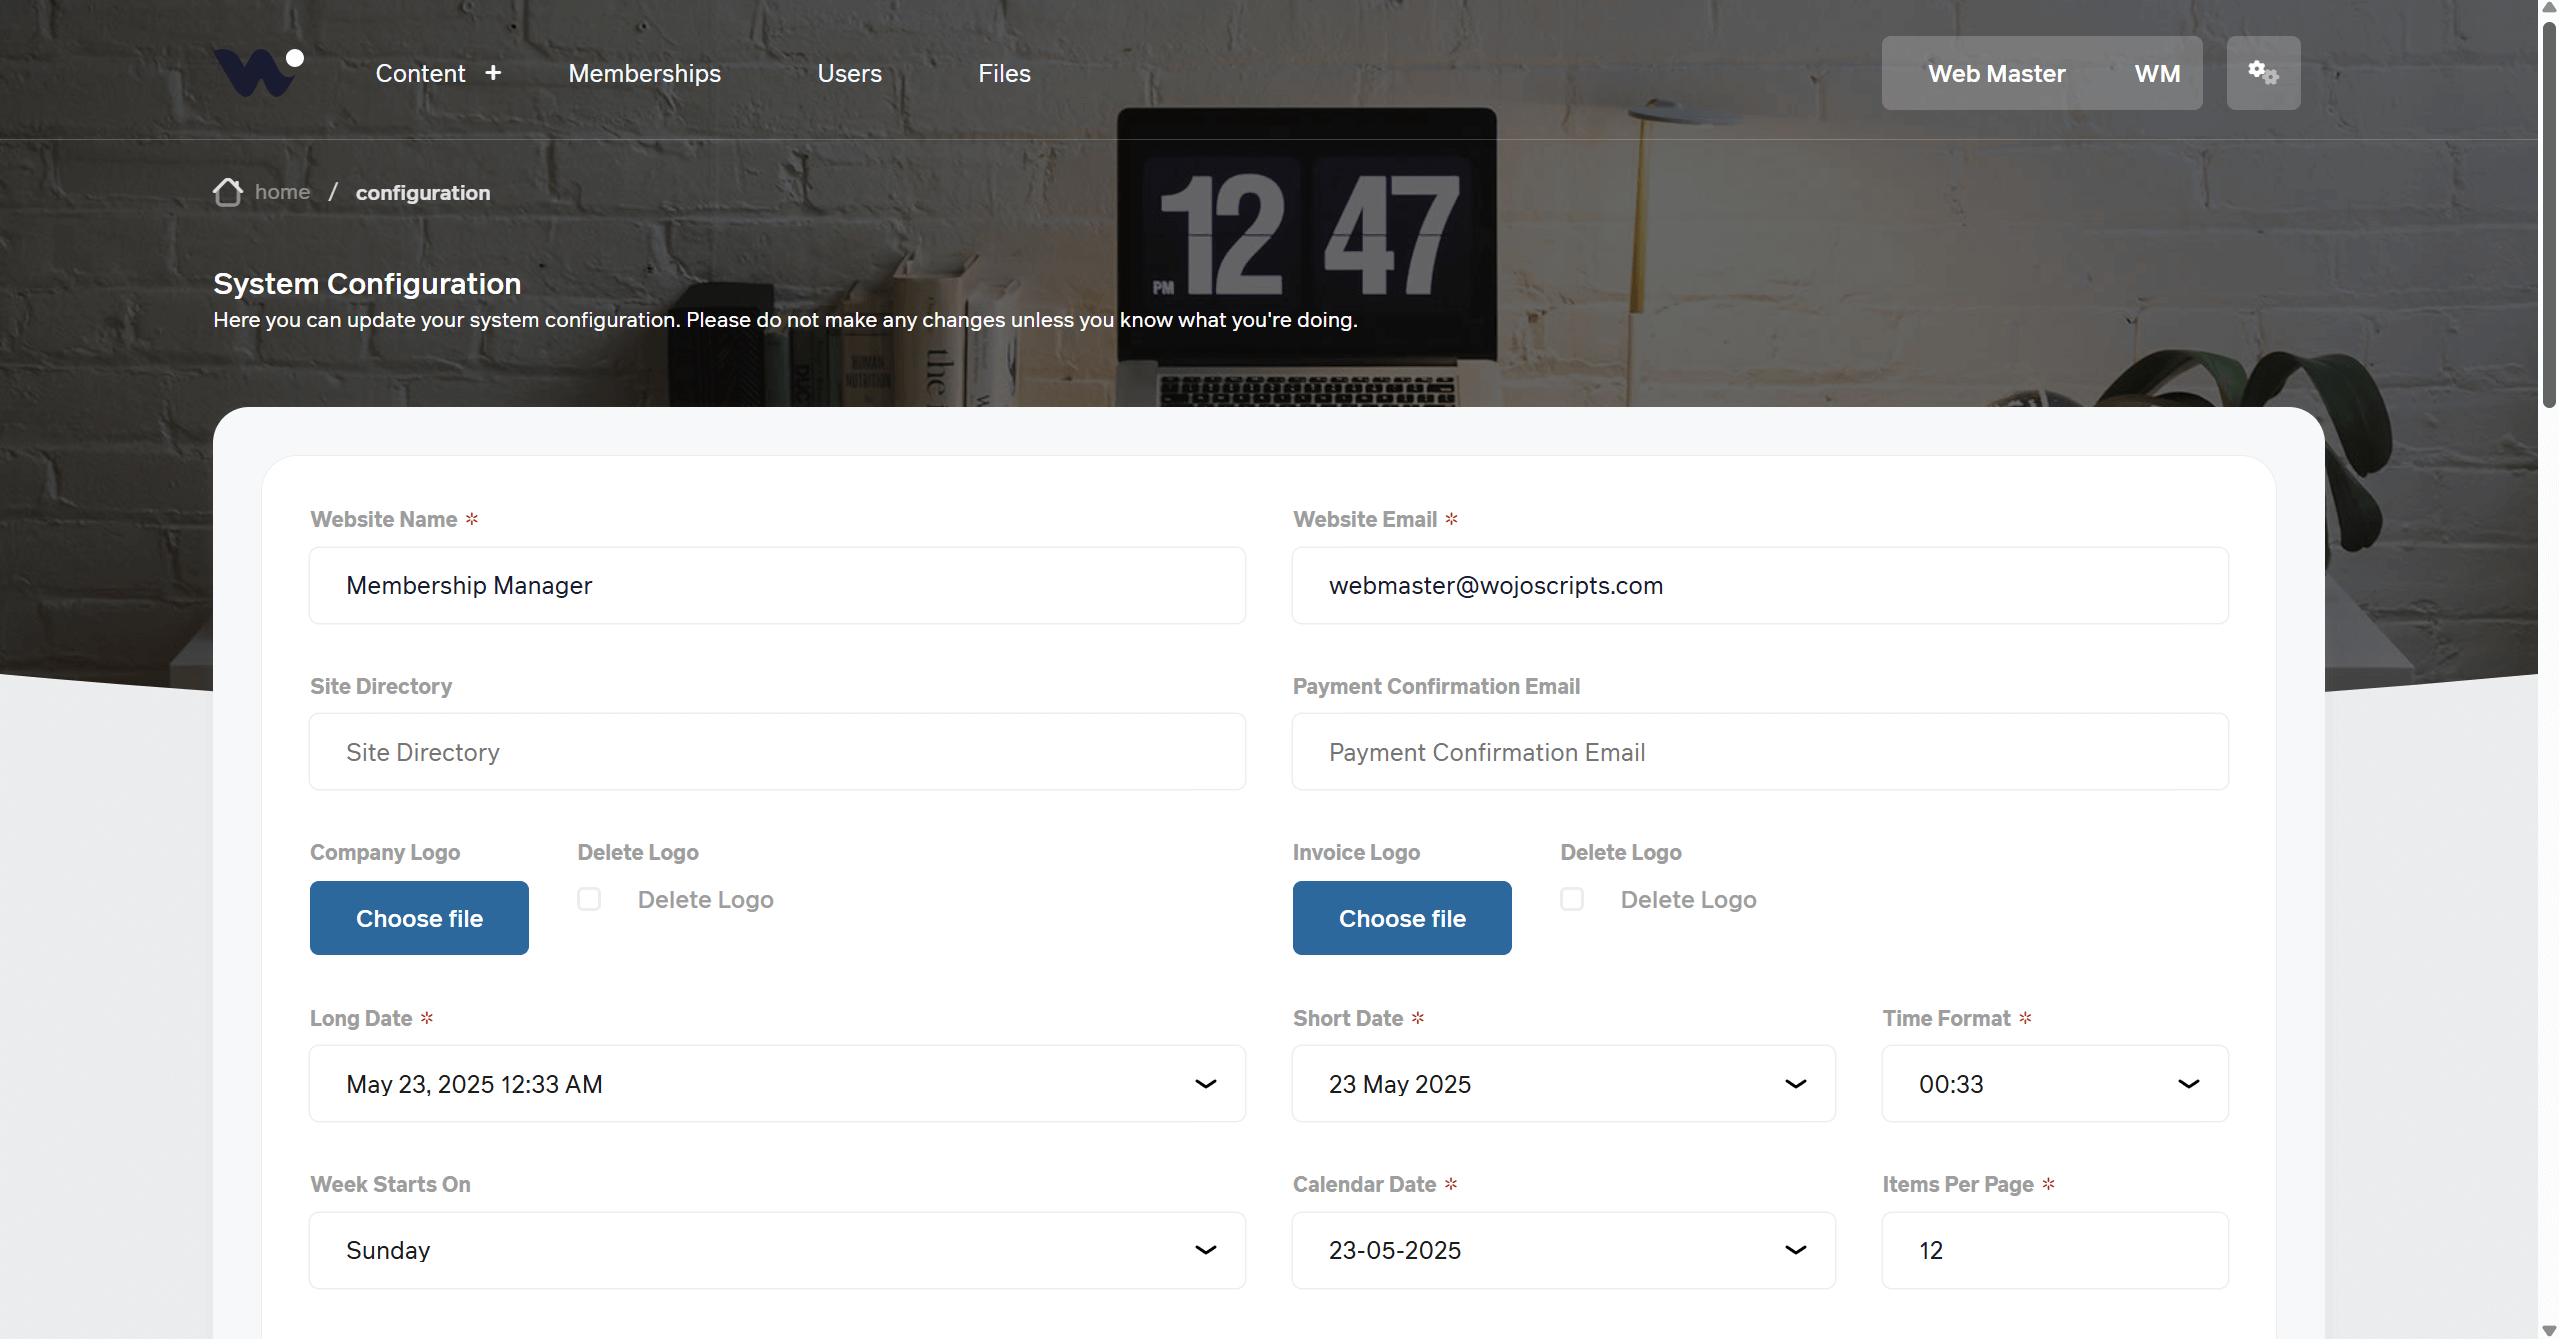Viewport: 2559px width, 1339px height.
Task: Open the Memberships menu
Action: [x=644, y=72]
